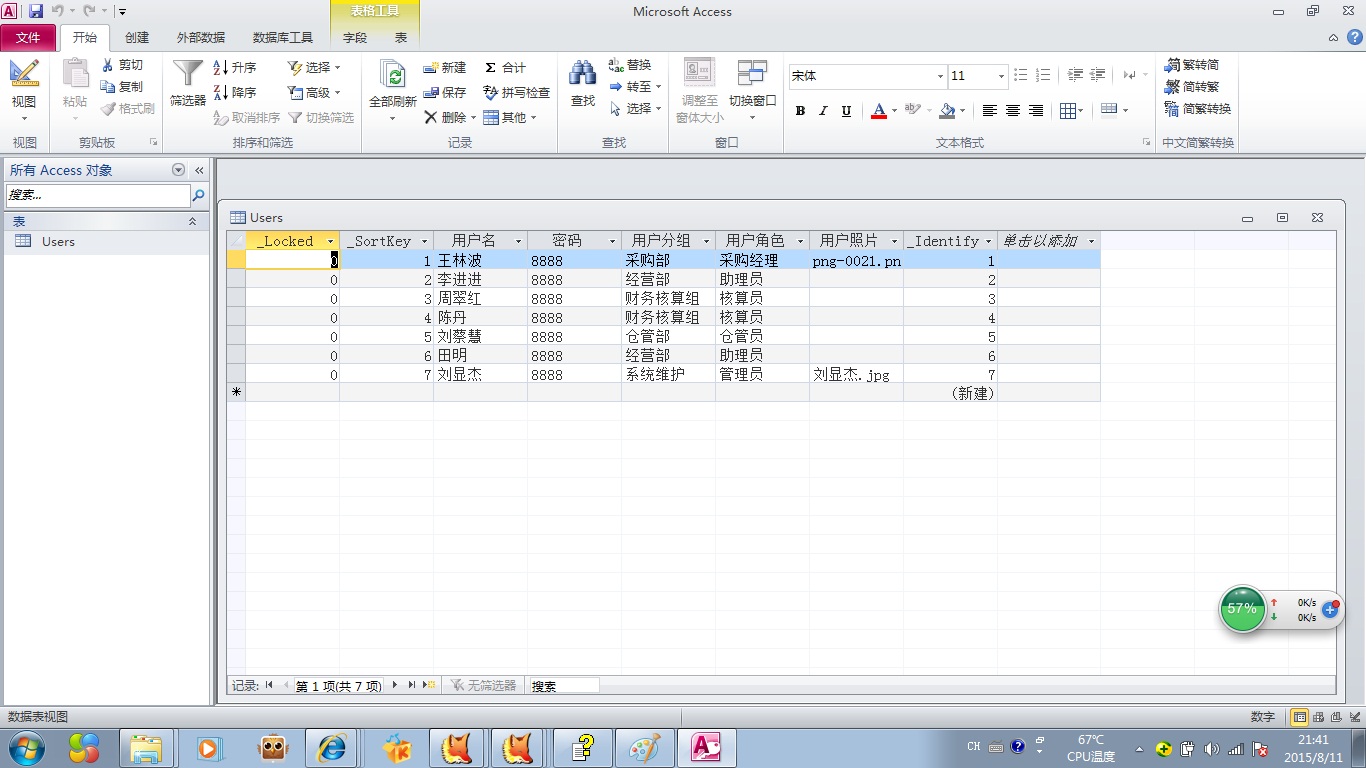Sort ascending with 升序
The height and width of the screenshot is (768, 1366).
pos(235,67)
